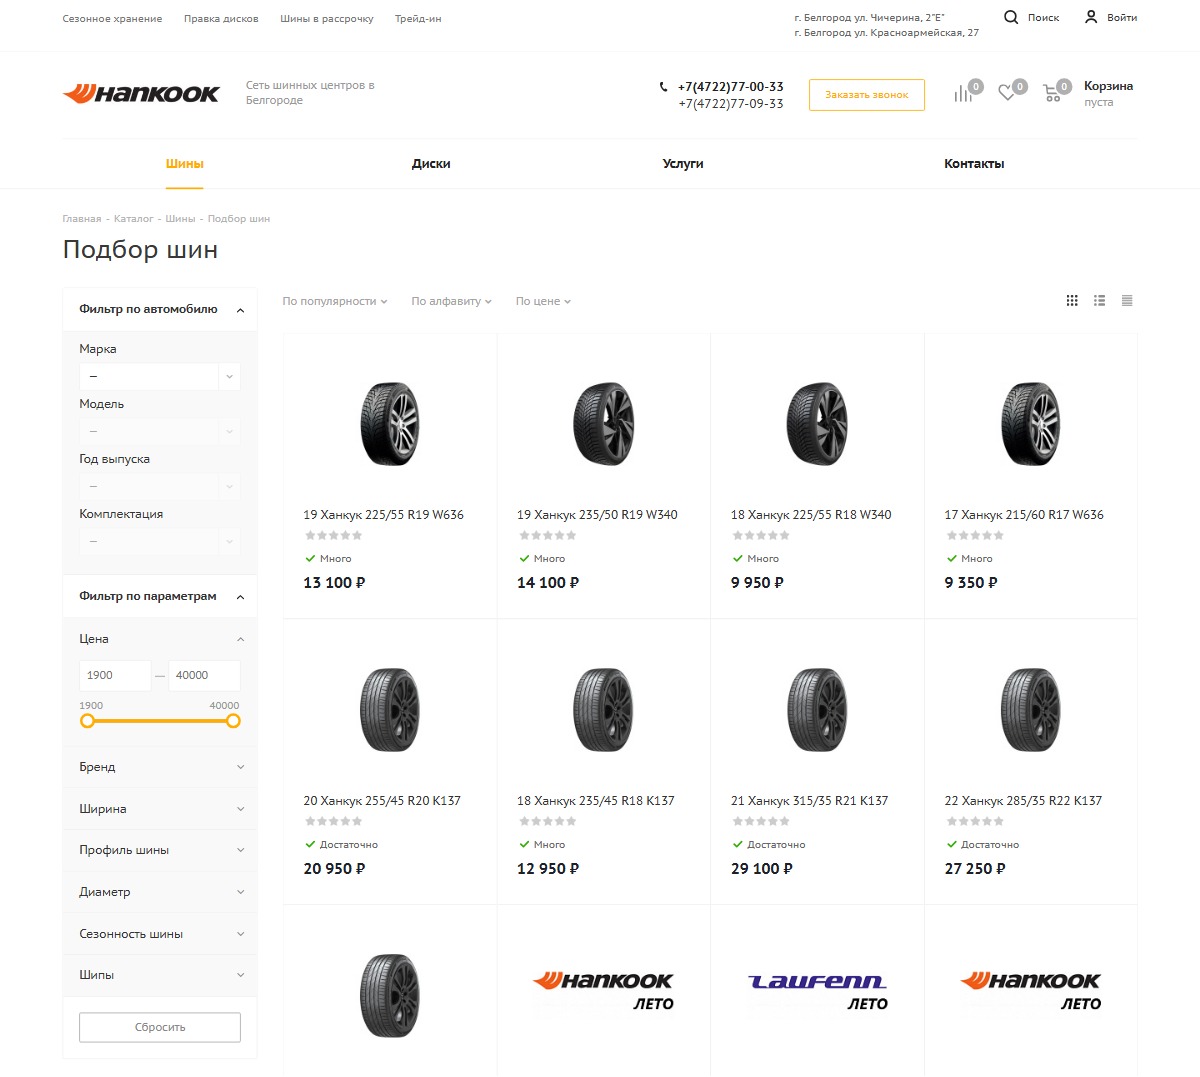The width and height of the screenshot is (1200, 1077).
Task: Rate the 235/50 R19 W340 tire stars
Action: tap(547, 536)
